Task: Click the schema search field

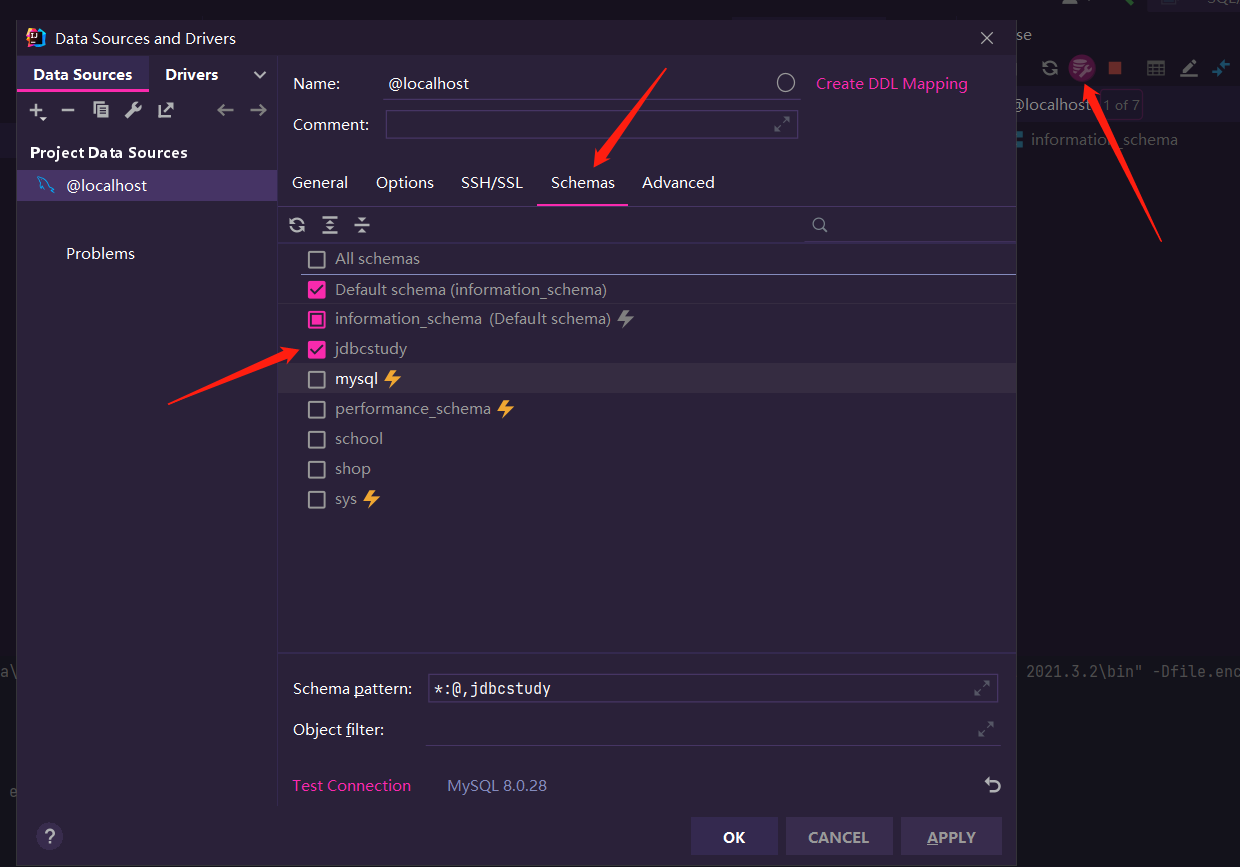Action: tap(910, 225)
